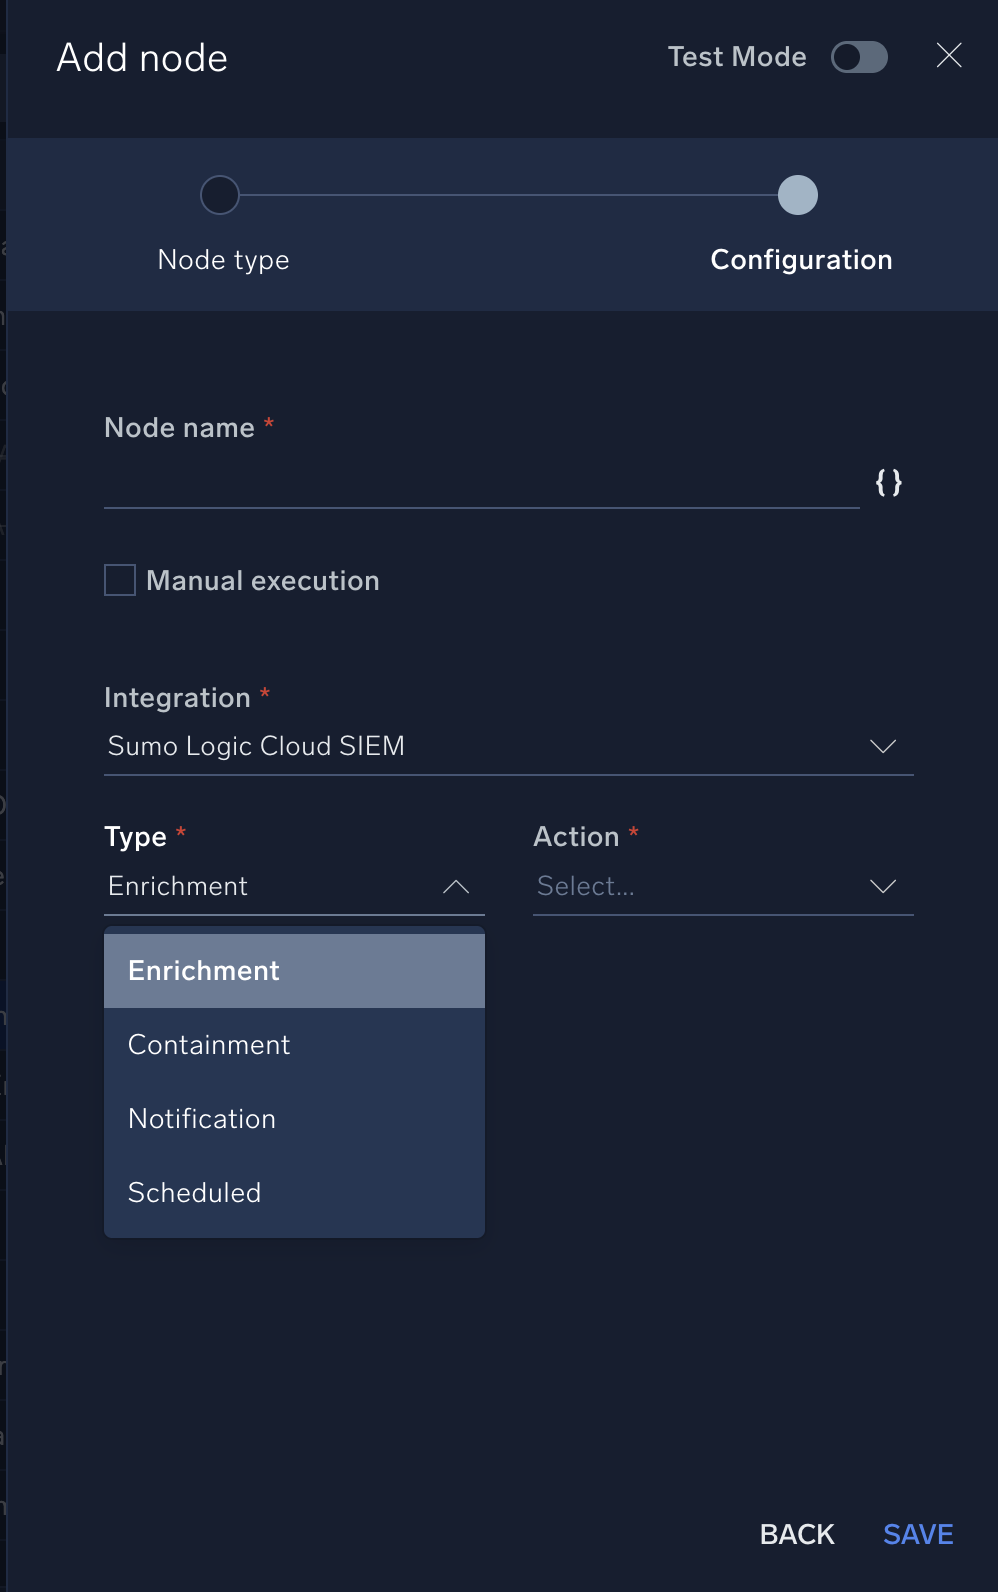This screenshot has width=998, height=1592.
Task: Click the Node type step label
Action: [x=223, y=260]
